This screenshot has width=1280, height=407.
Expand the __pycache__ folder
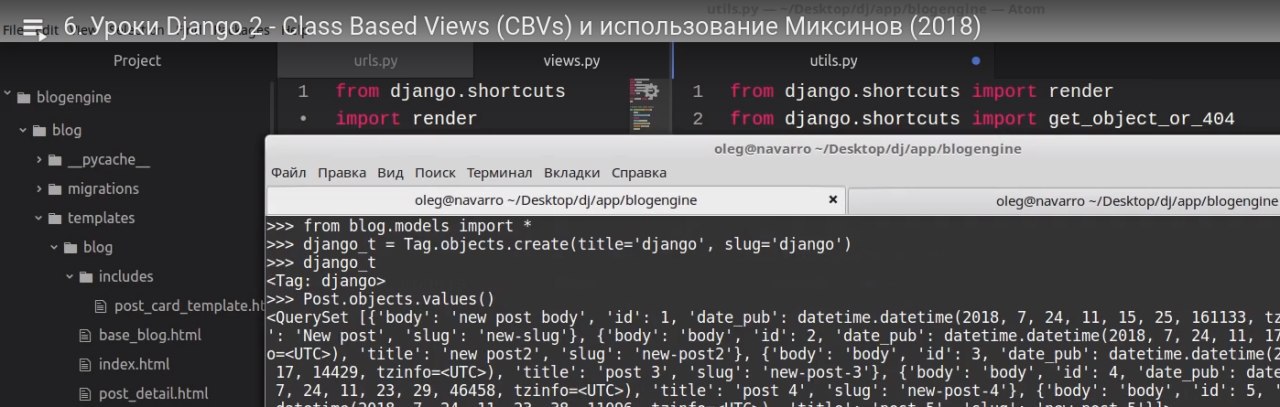pyautogui.click(x=40, y=160)
